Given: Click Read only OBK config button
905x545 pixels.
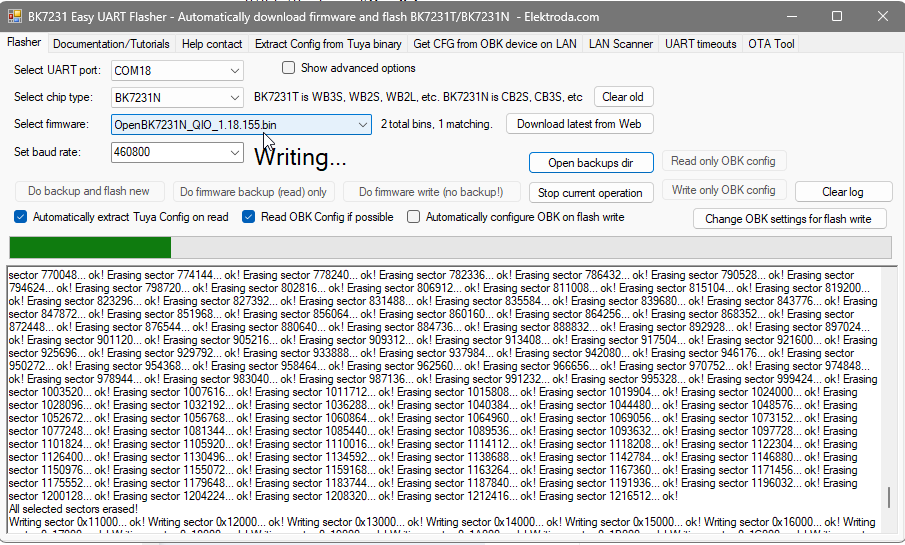Looking at the screenshot, I should [724, 161].
